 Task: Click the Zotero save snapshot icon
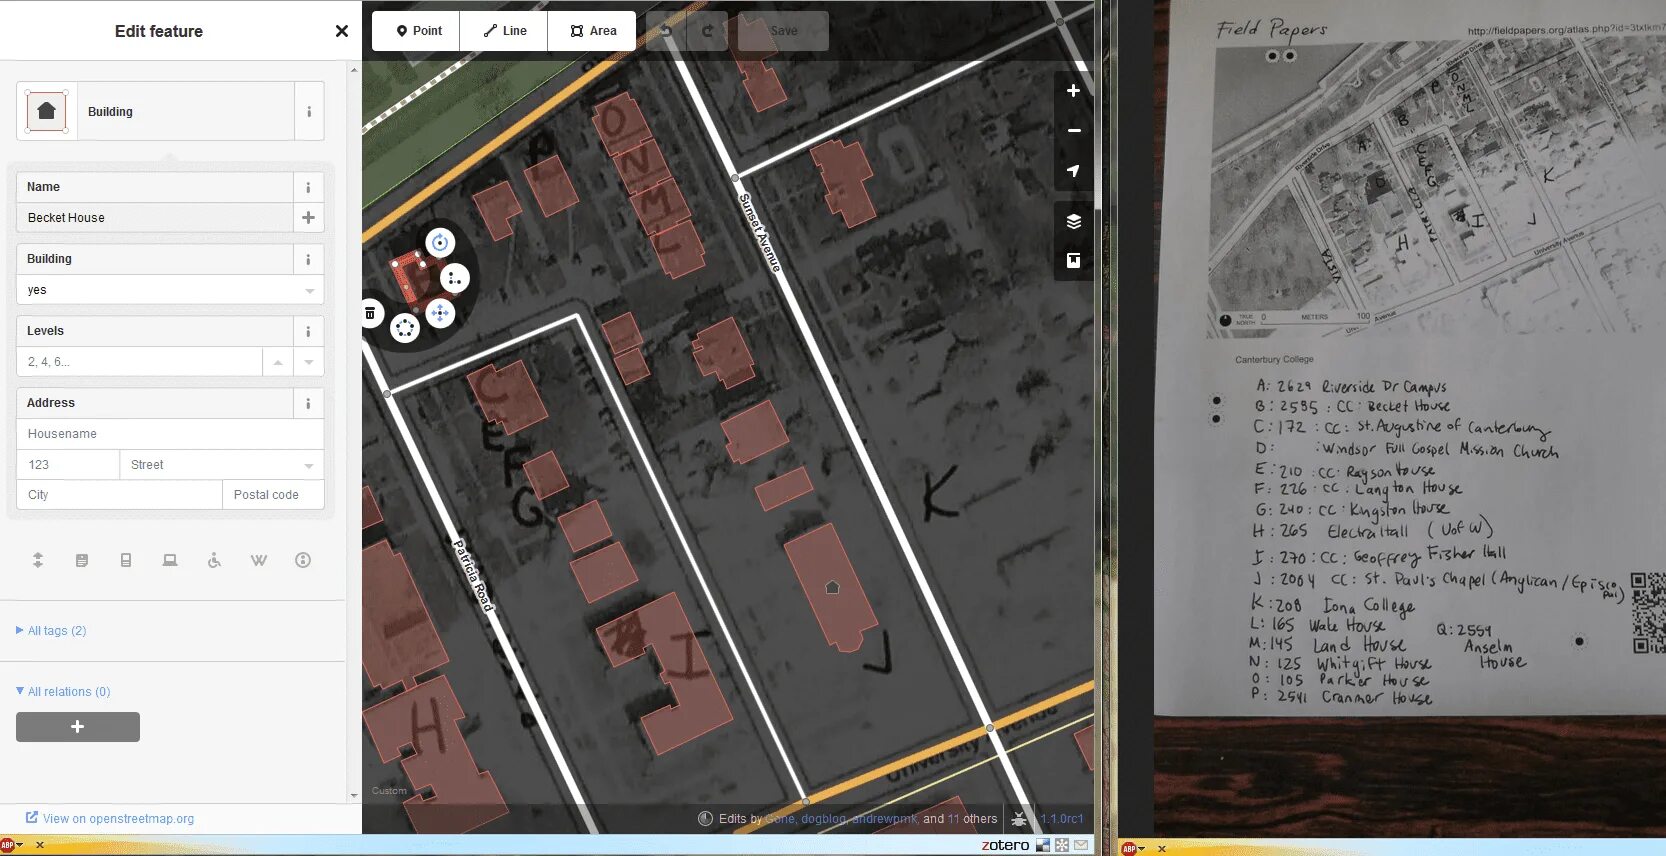(1043, 846)
